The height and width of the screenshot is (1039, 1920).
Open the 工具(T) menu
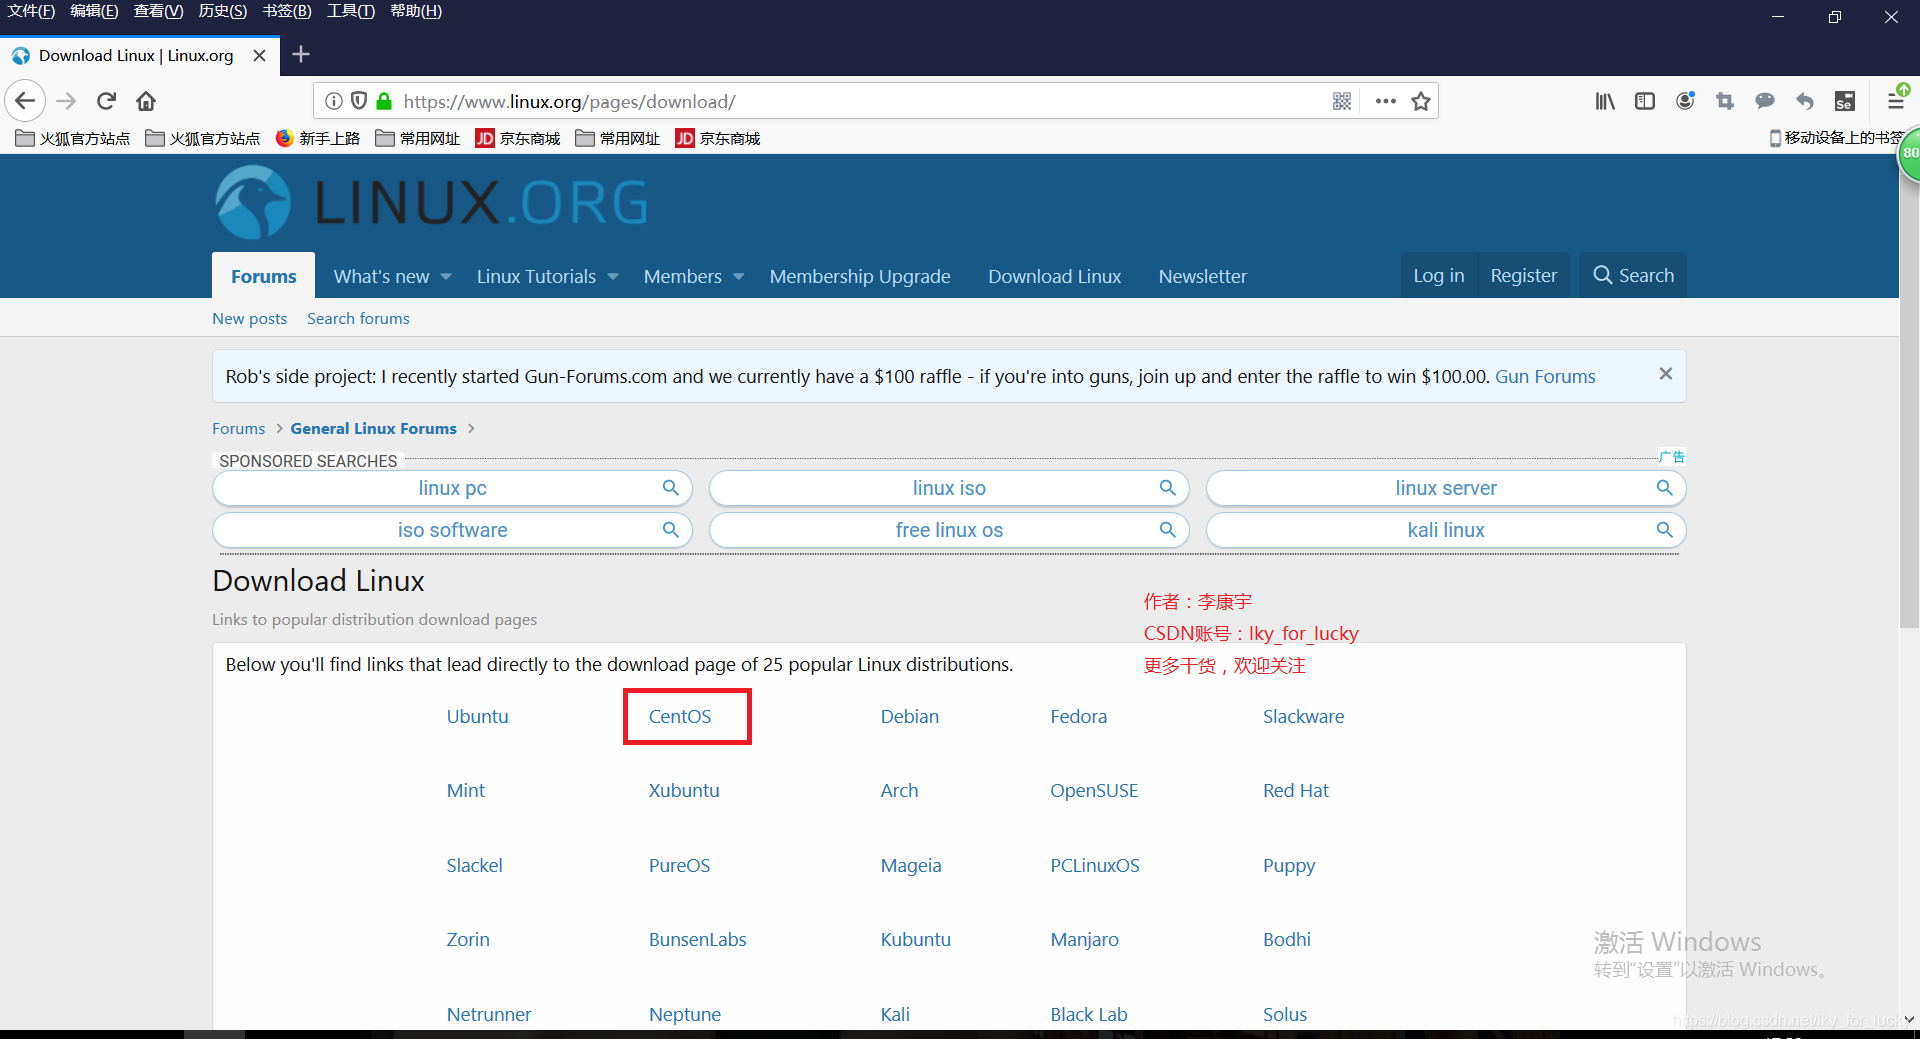coord(351,11)
